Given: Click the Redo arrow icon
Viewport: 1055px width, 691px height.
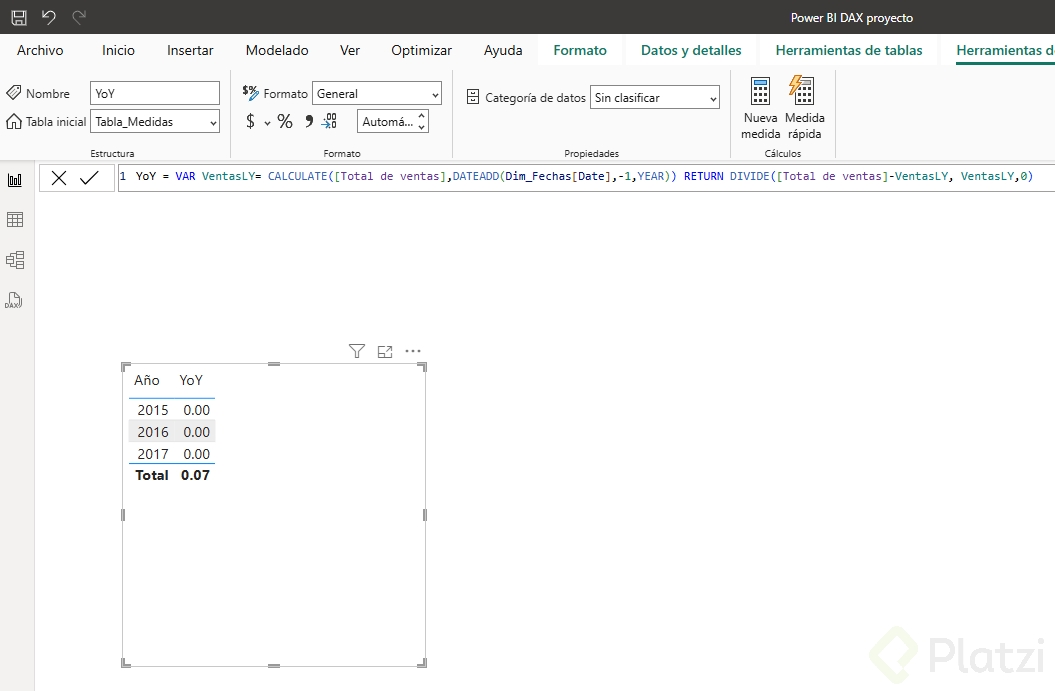Looking at the screenshot, I should tap(79, 17).
